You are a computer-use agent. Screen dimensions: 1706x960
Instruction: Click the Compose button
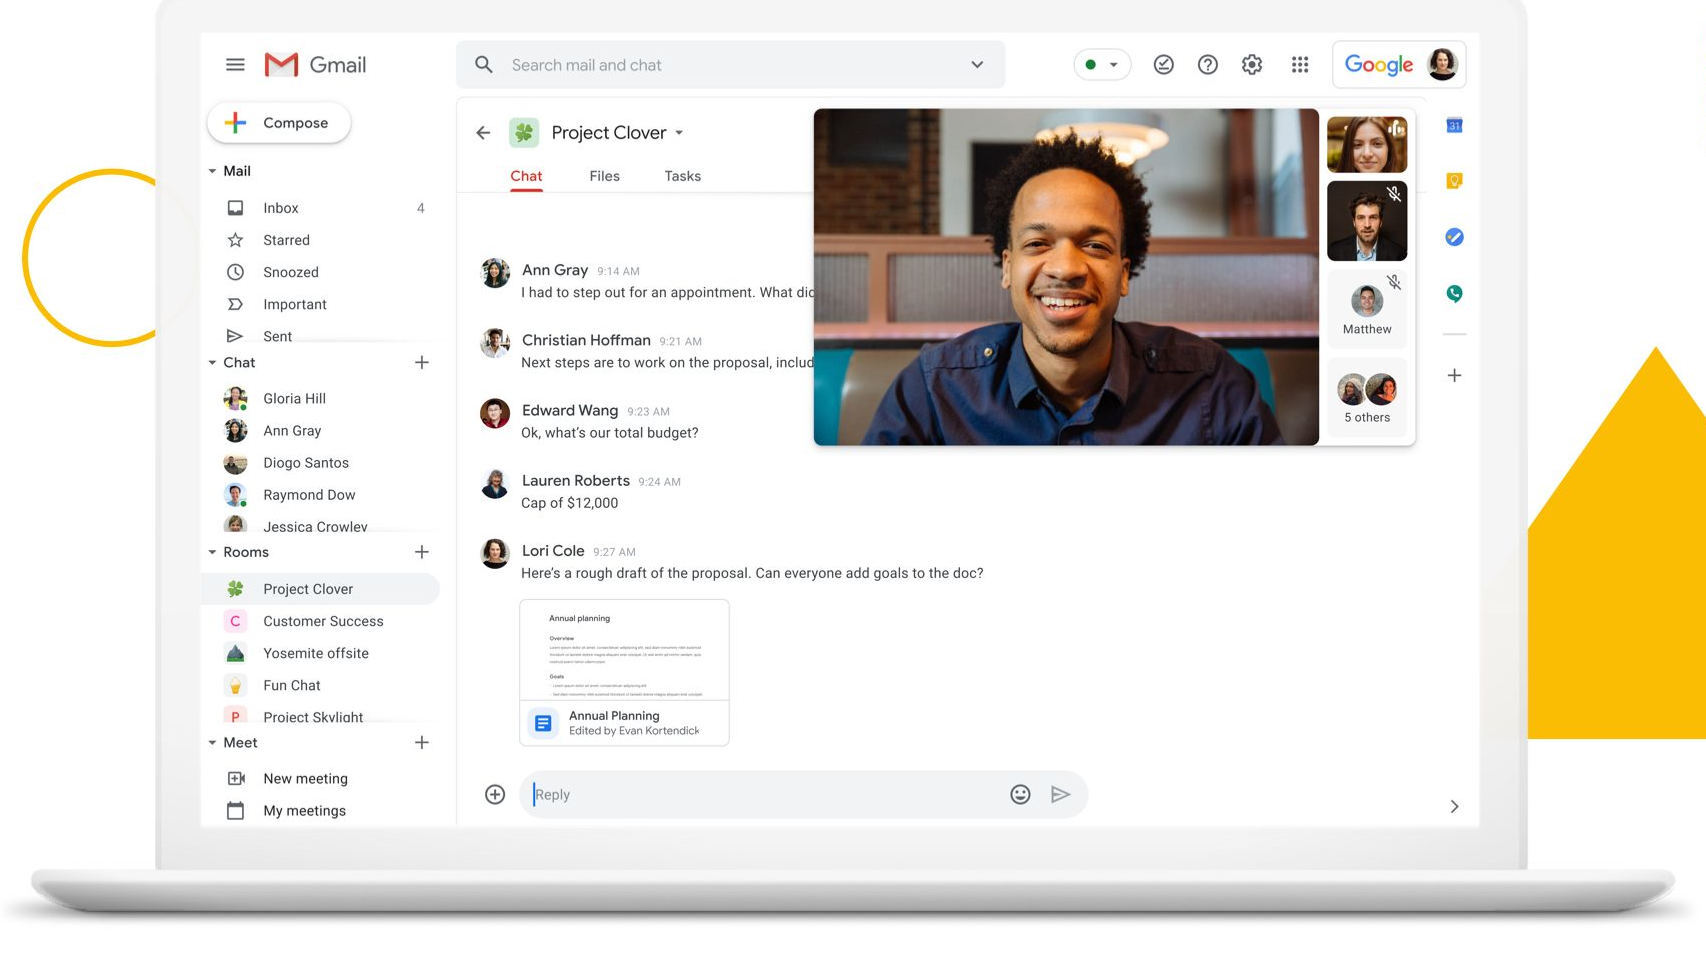278,122
